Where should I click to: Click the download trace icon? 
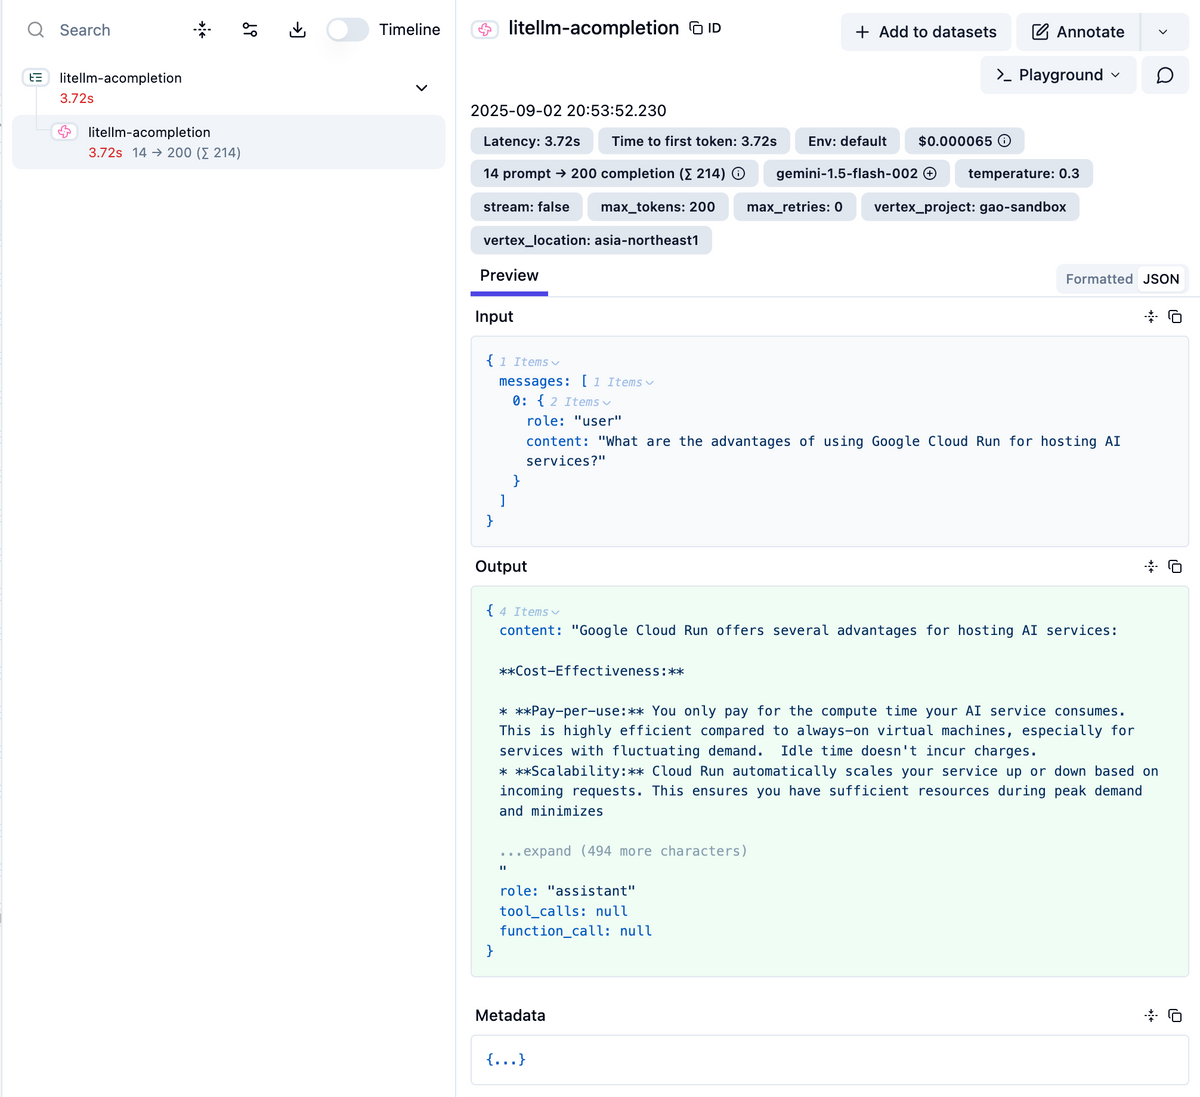pyautogui.click(x=297, y=30)
